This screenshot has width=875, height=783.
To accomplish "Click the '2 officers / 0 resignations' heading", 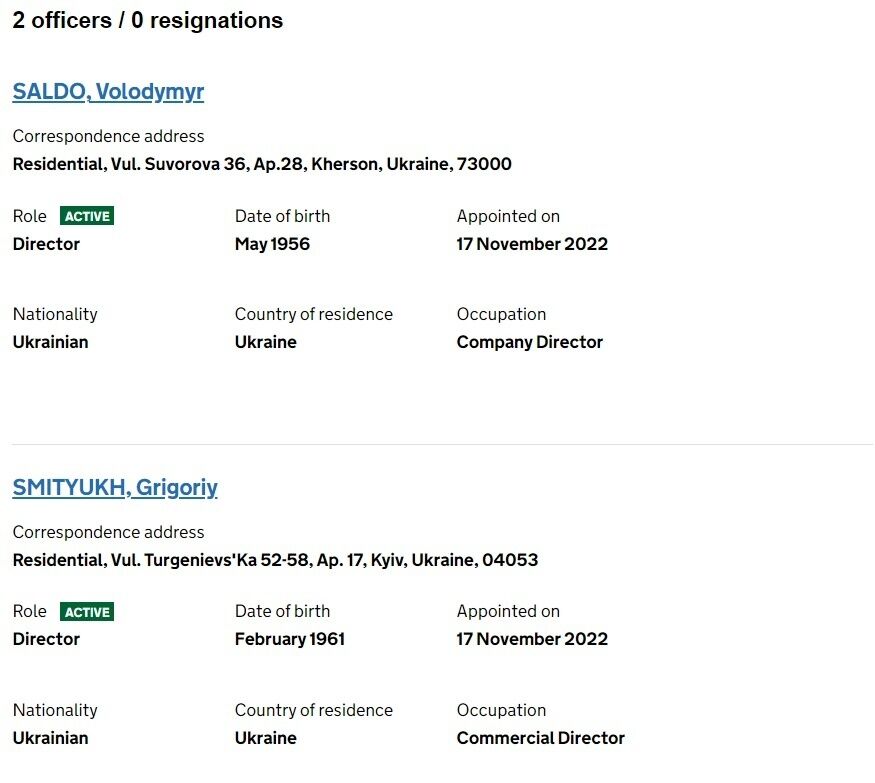I will (148, 20).
